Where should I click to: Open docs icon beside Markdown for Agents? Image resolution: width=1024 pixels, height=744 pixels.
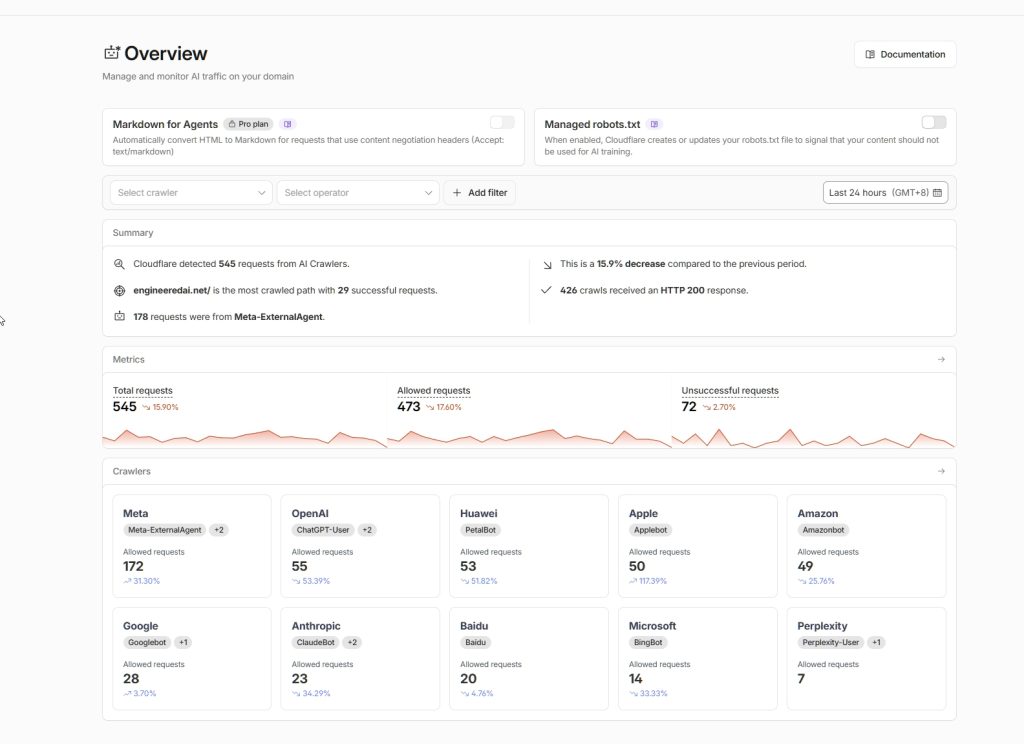pyautogui.click(x=287, y=124)
